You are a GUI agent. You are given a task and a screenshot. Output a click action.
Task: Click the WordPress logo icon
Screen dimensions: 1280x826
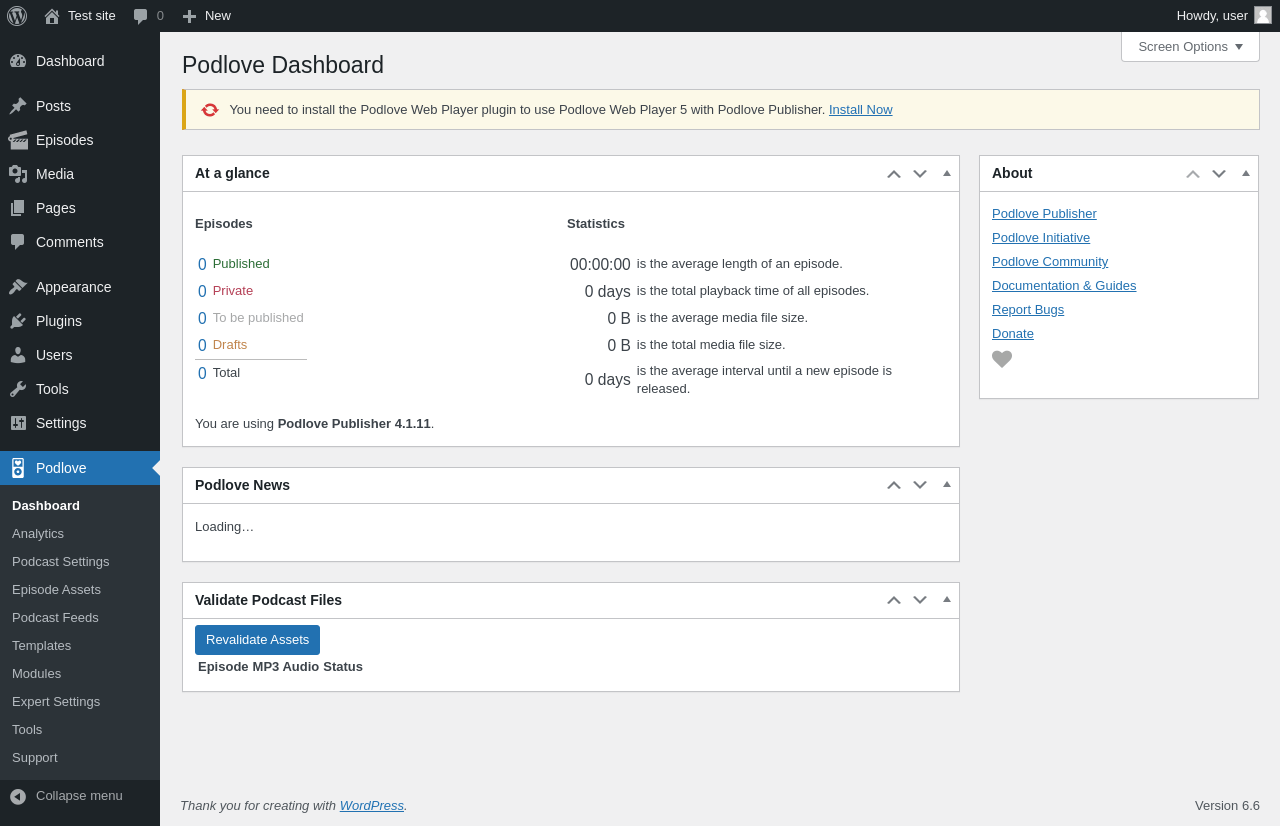(17, 16)
